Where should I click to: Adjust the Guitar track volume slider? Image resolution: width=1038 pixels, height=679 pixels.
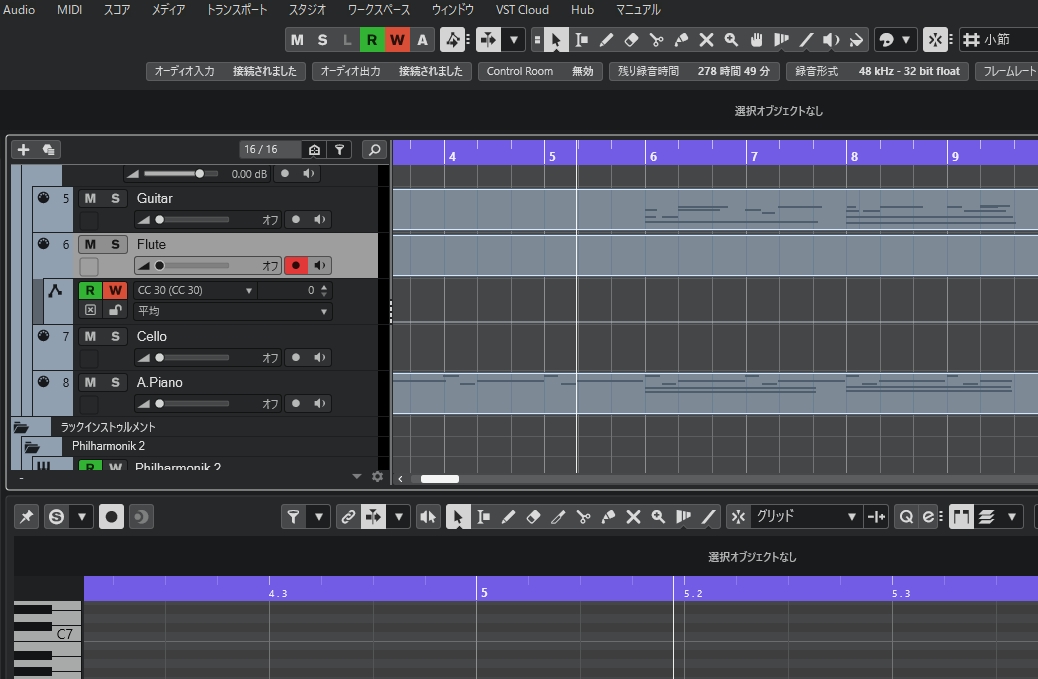[192, 220]
